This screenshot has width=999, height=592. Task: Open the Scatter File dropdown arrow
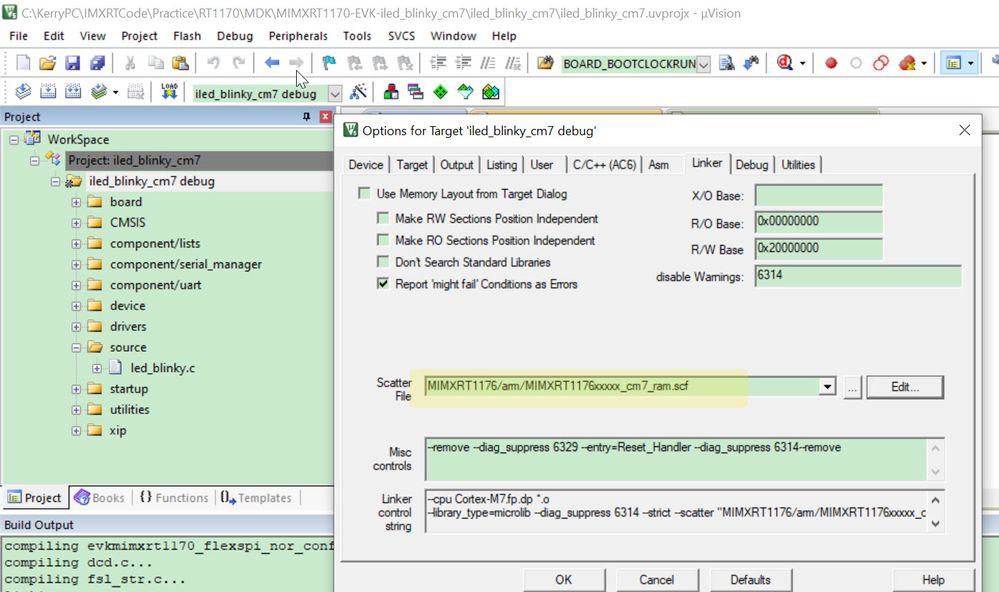coord(827,386)
